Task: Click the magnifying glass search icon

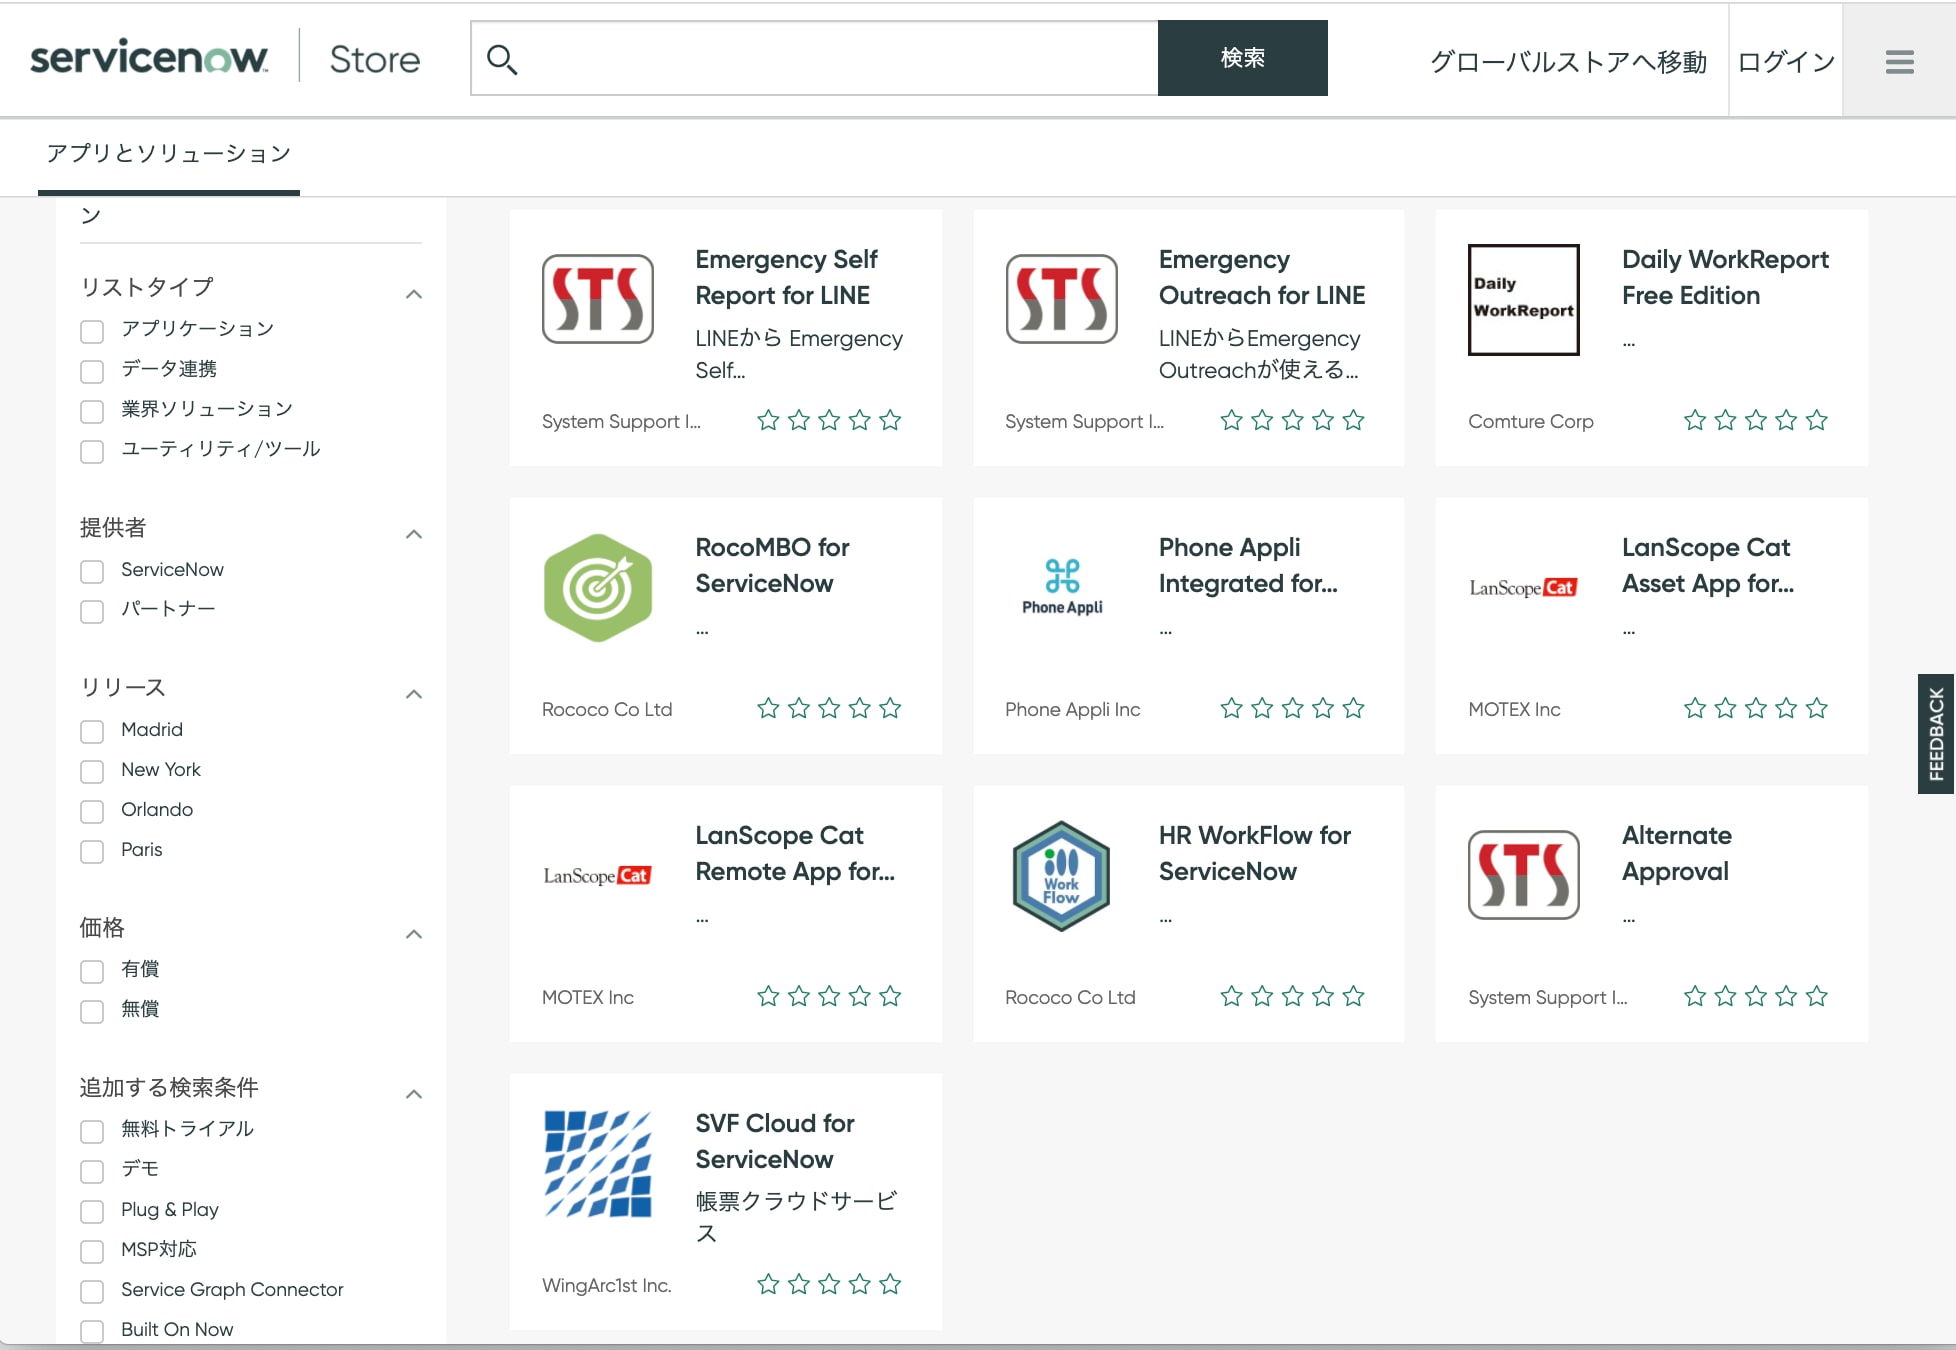Action: [502, 60]
